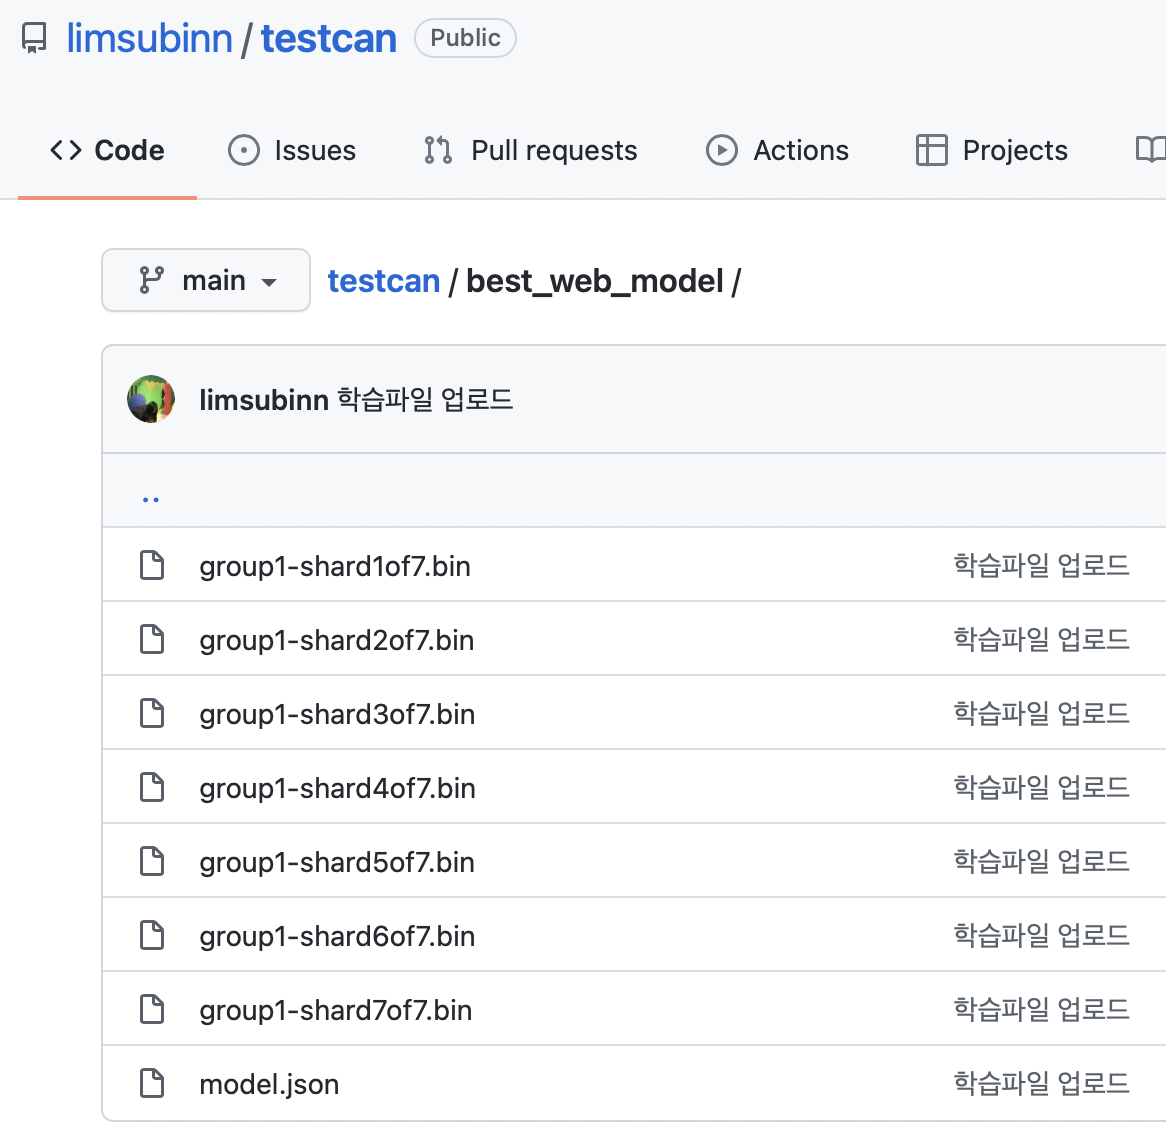Go up to the parent directory (..)
Viewport: 1166px width, 1146px height.
150,498
